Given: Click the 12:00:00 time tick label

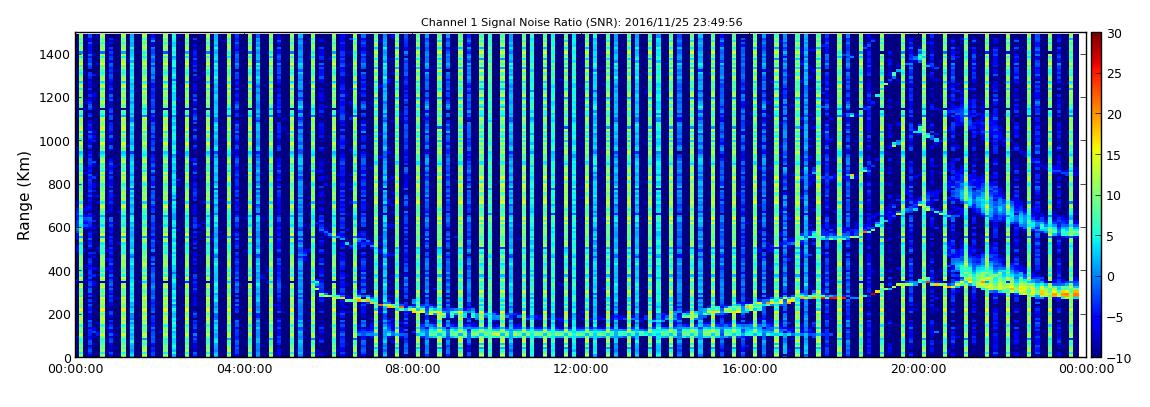Looking at the screenshot, I should pos(580,369).
